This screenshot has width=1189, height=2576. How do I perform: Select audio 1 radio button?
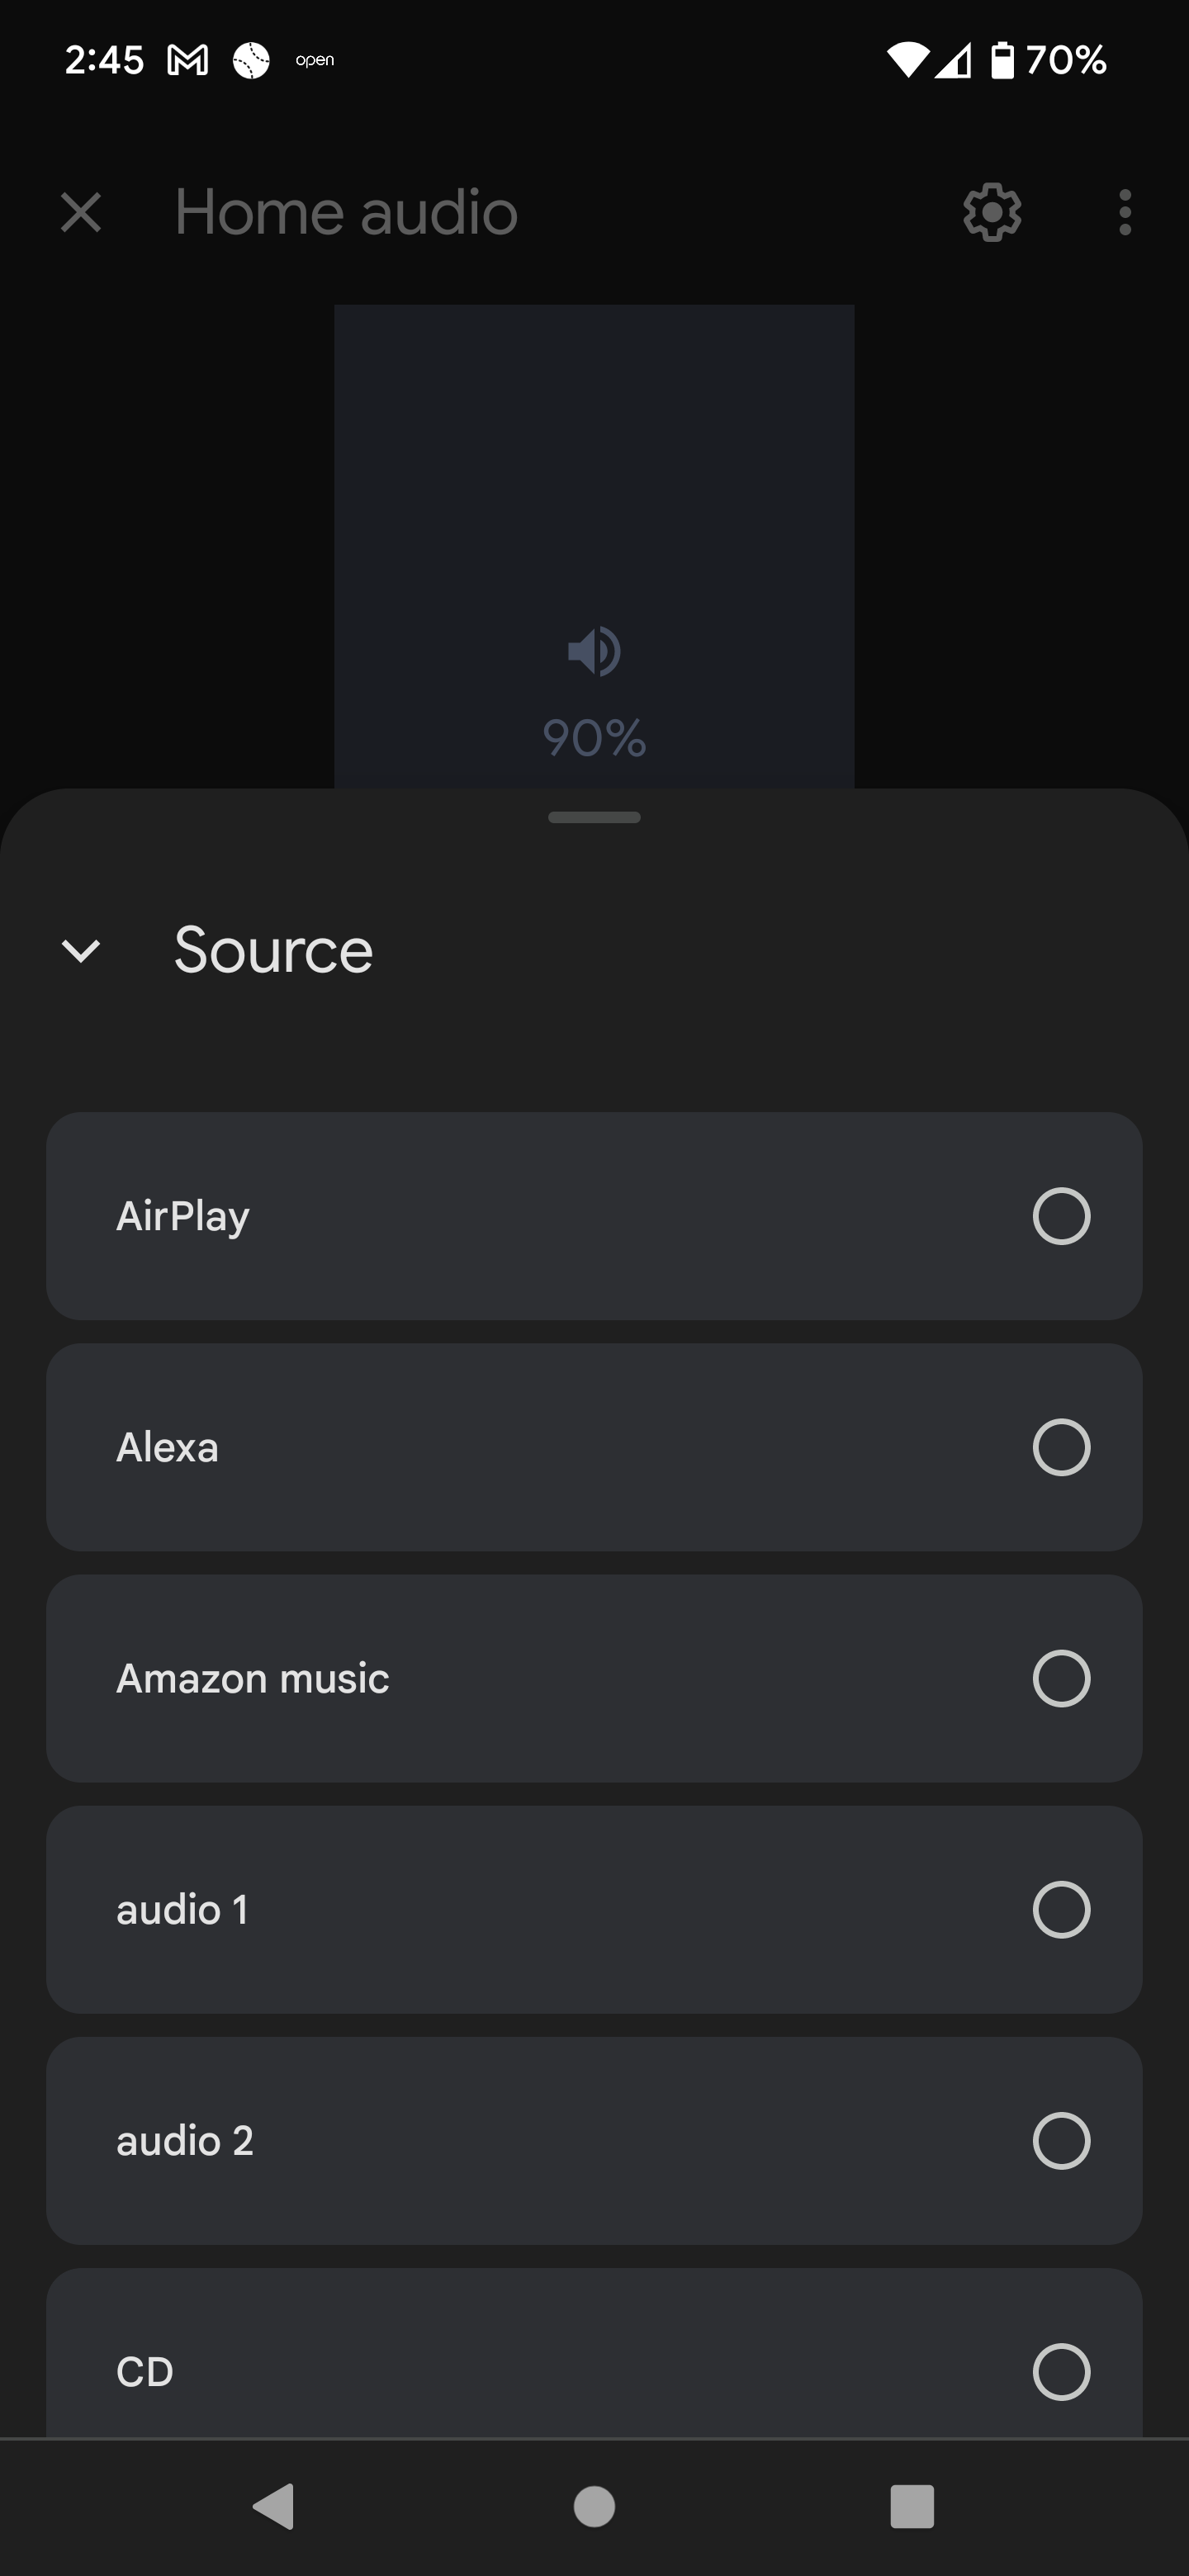[x=1061, y=1909]
